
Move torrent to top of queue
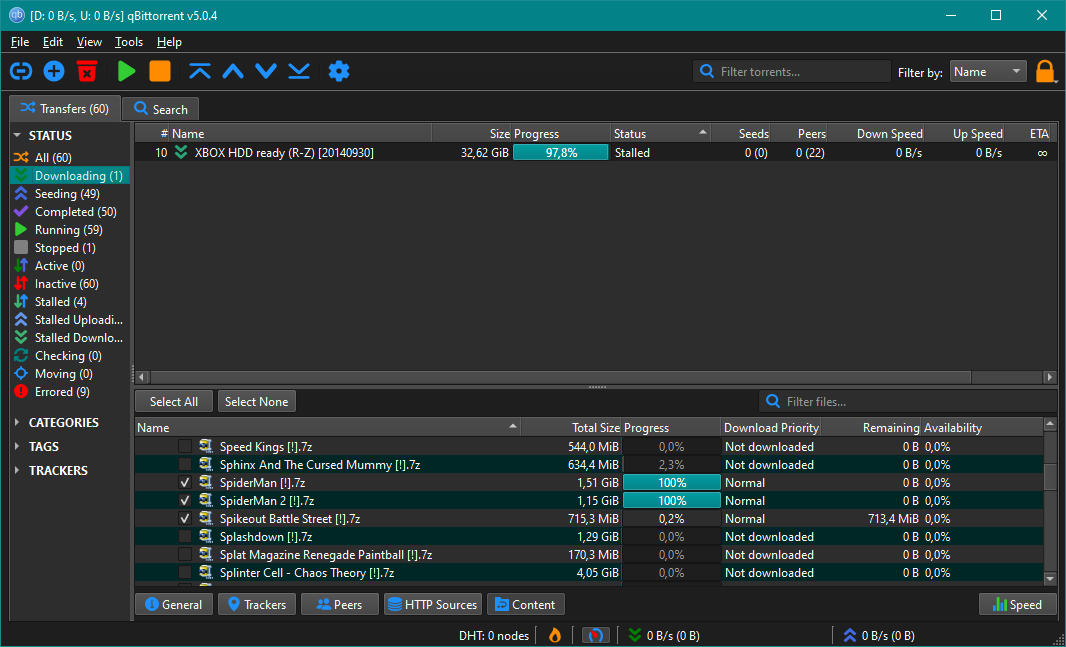coord(200,71)
